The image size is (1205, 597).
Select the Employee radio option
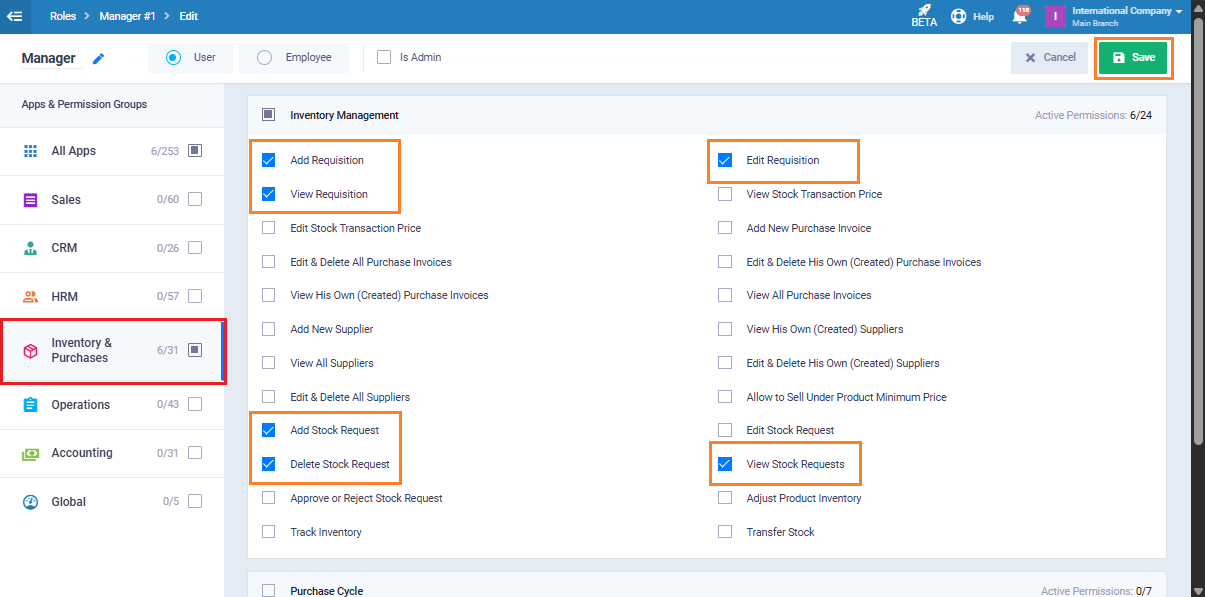coord(265,58)
